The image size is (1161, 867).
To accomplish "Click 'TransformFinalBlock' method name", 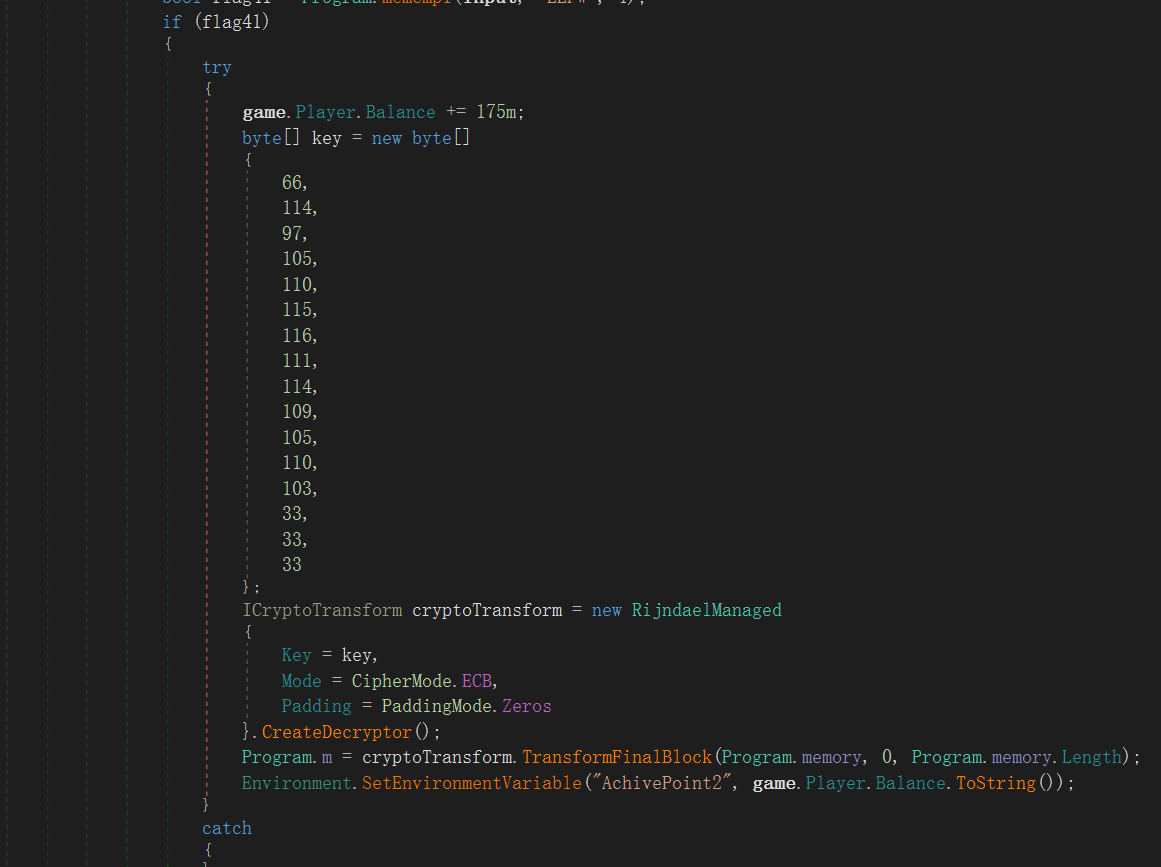I will point(617,757).
